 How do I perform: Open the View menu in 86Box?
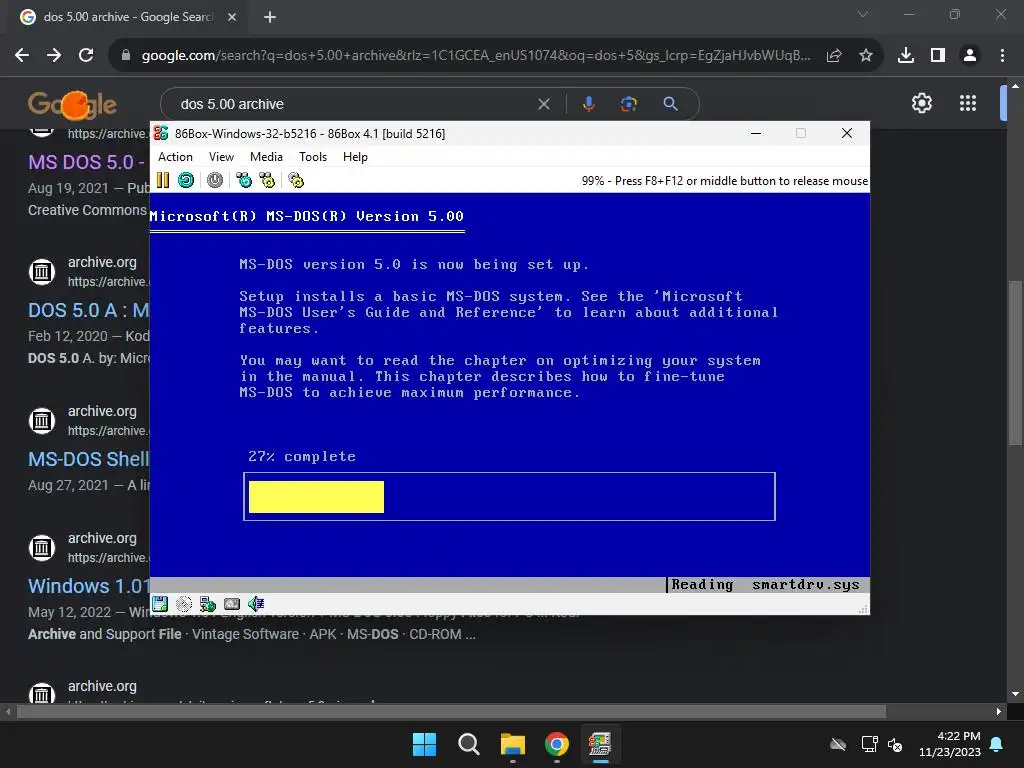coord(221,157)
